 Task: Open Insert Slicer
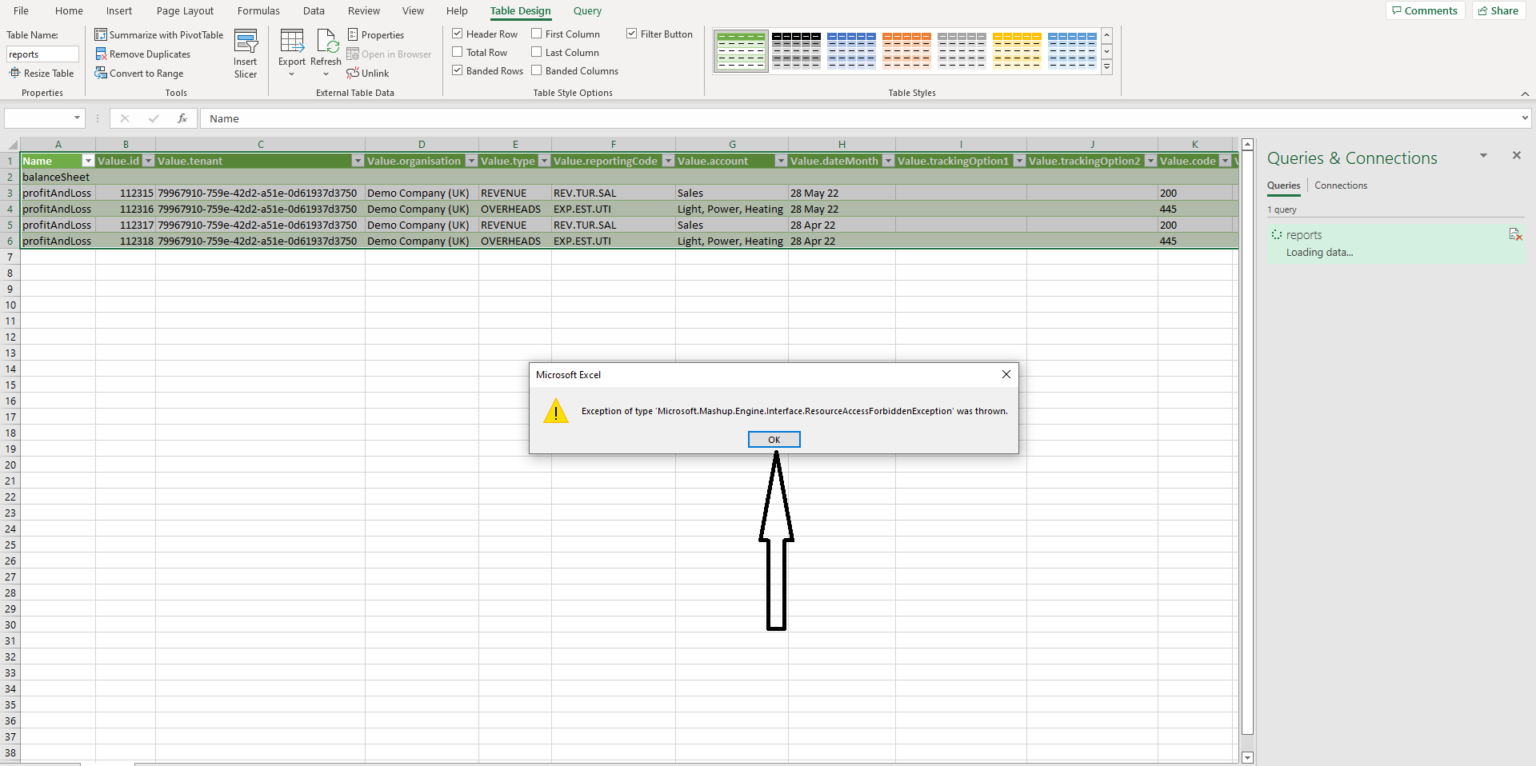[245, 54]
